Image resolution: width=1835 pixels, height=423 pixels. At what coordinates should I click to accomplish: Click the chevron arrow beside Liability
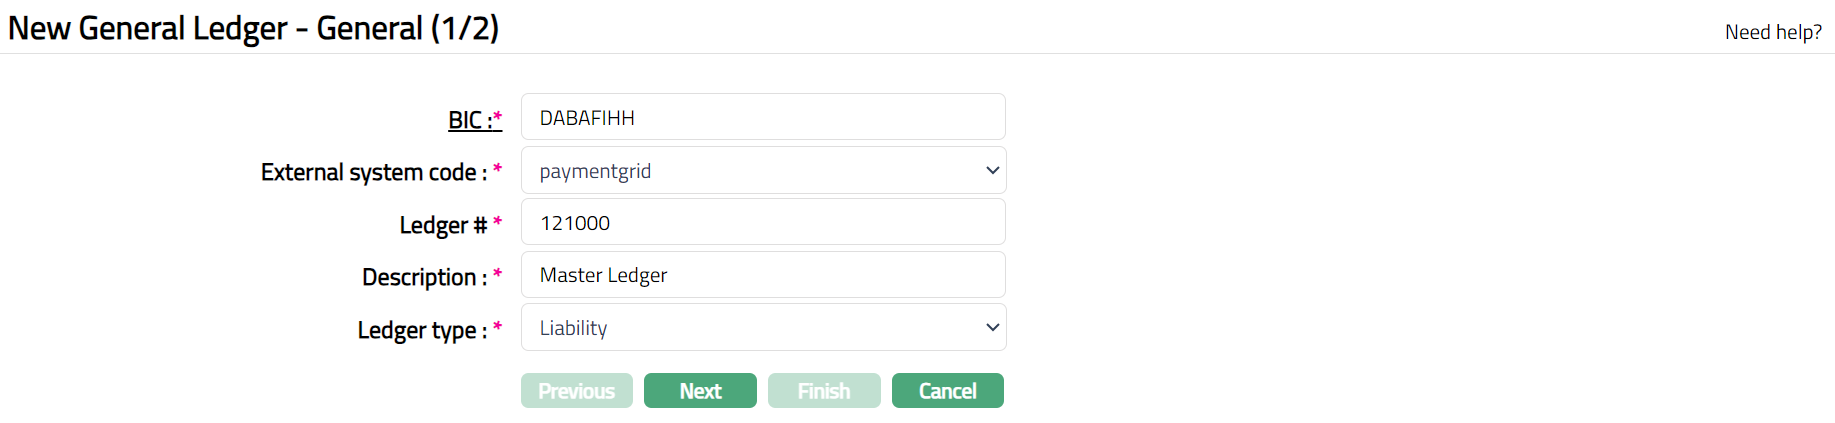coord(992,328)
